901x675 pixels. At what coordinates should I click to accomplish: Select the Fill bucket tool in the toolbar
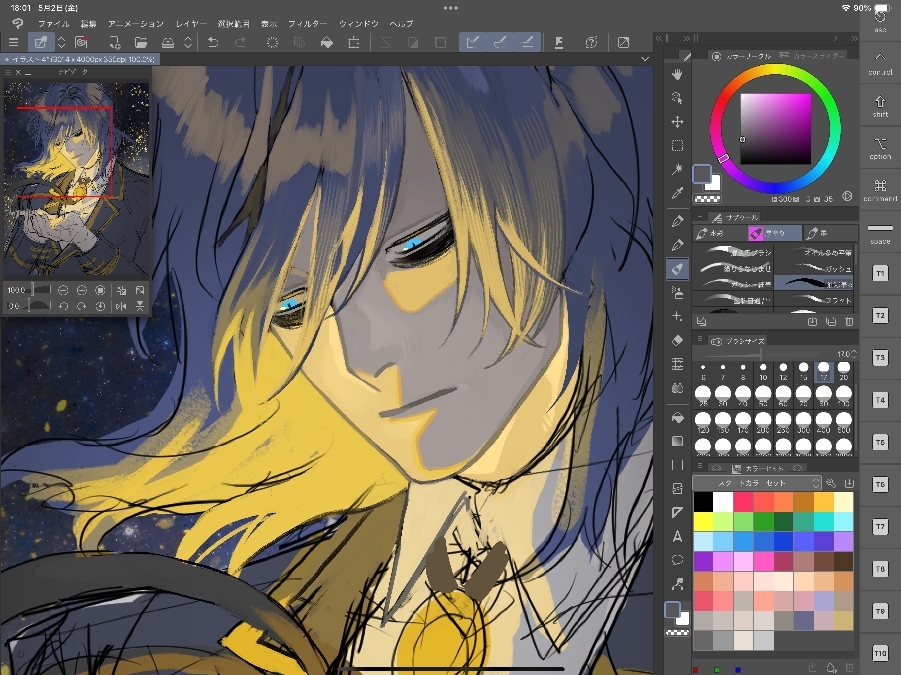coord(677,416)
